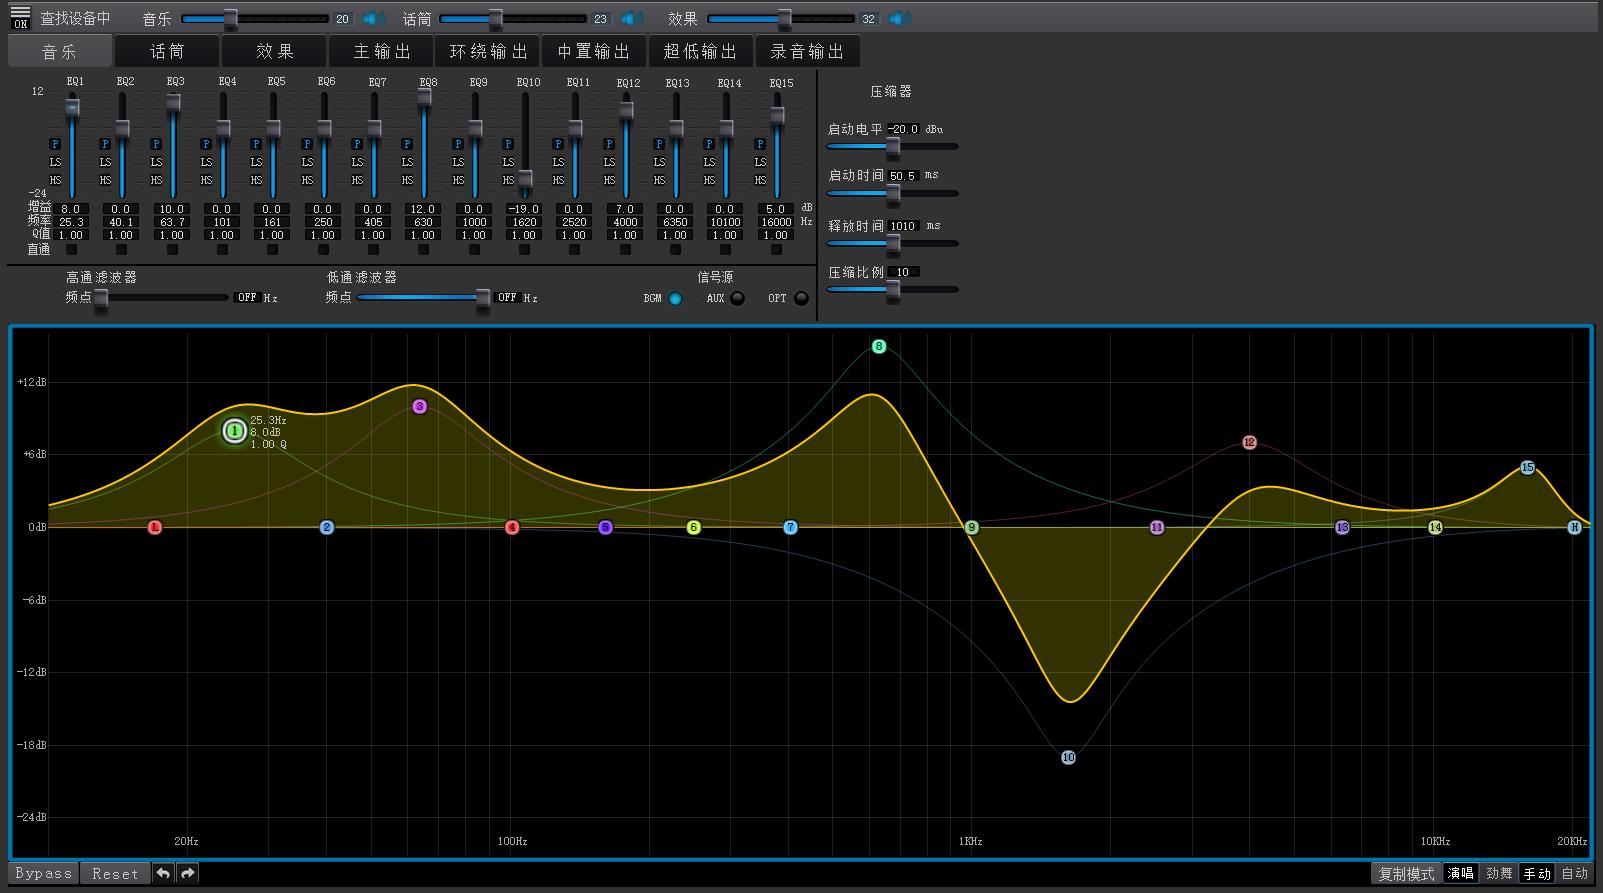Click 释放时间 value field 1010

coord(903,226)
